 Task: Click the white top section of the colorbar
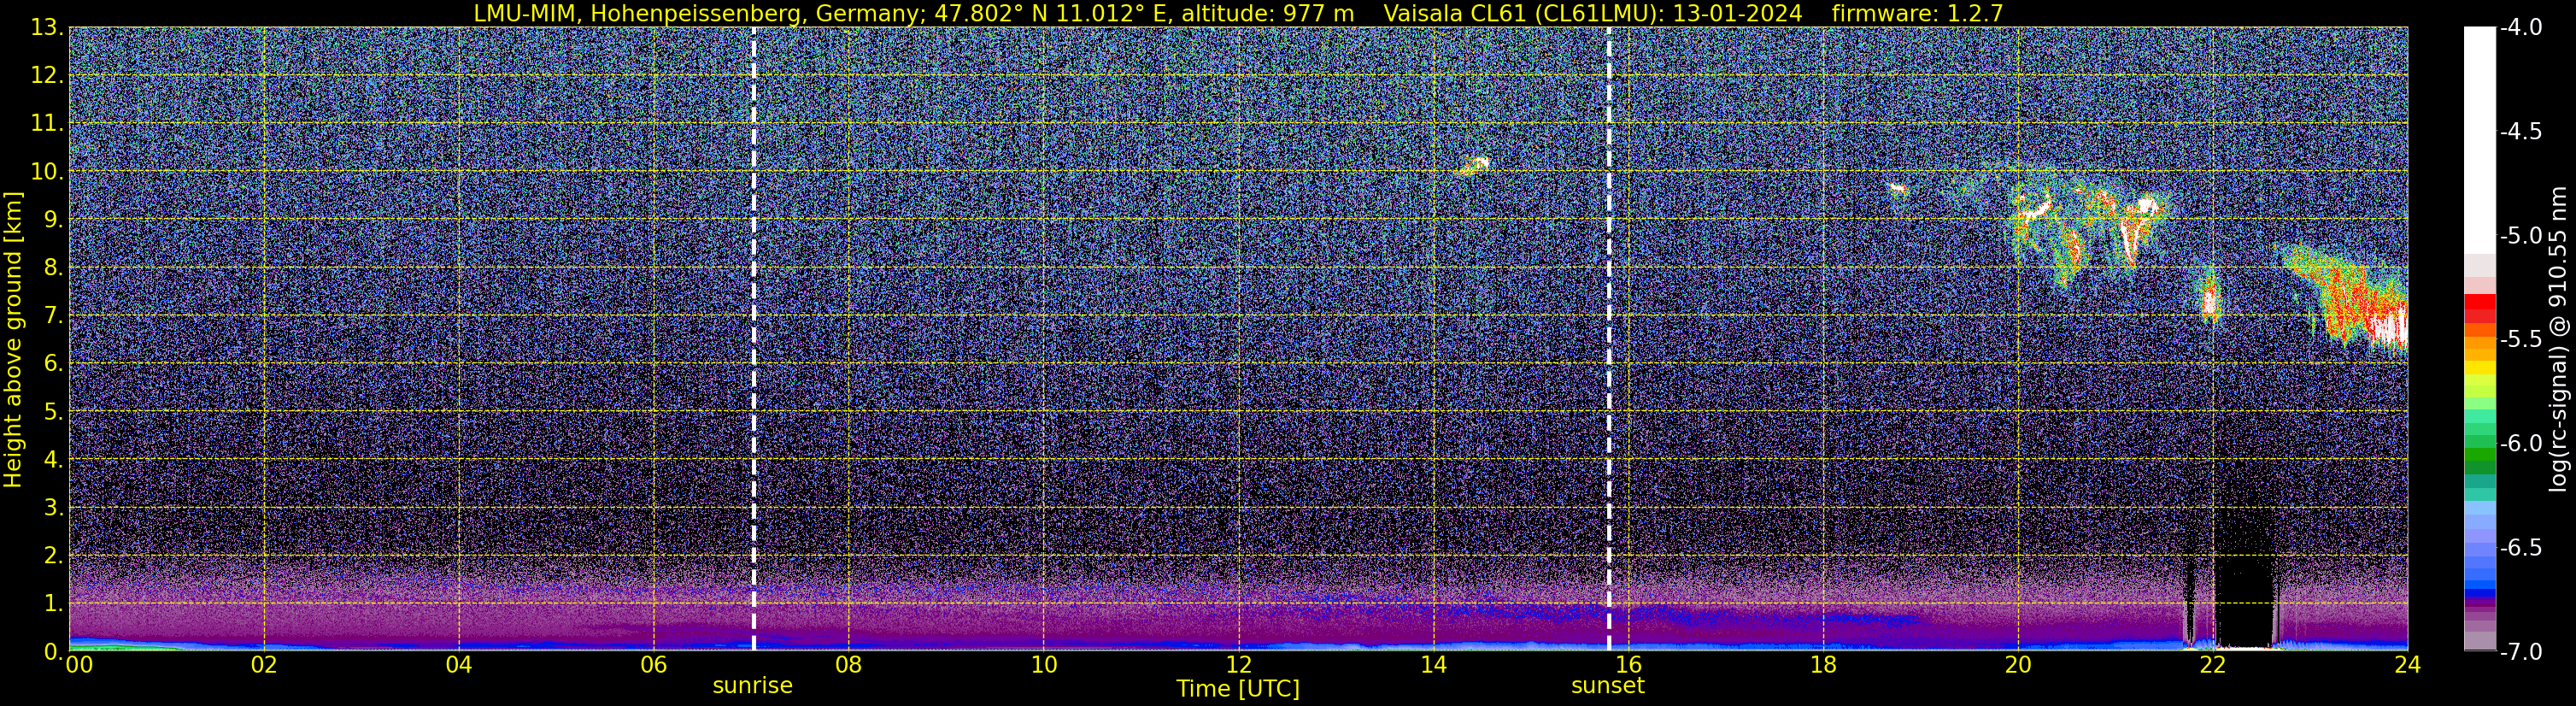tap(2480, 140)
